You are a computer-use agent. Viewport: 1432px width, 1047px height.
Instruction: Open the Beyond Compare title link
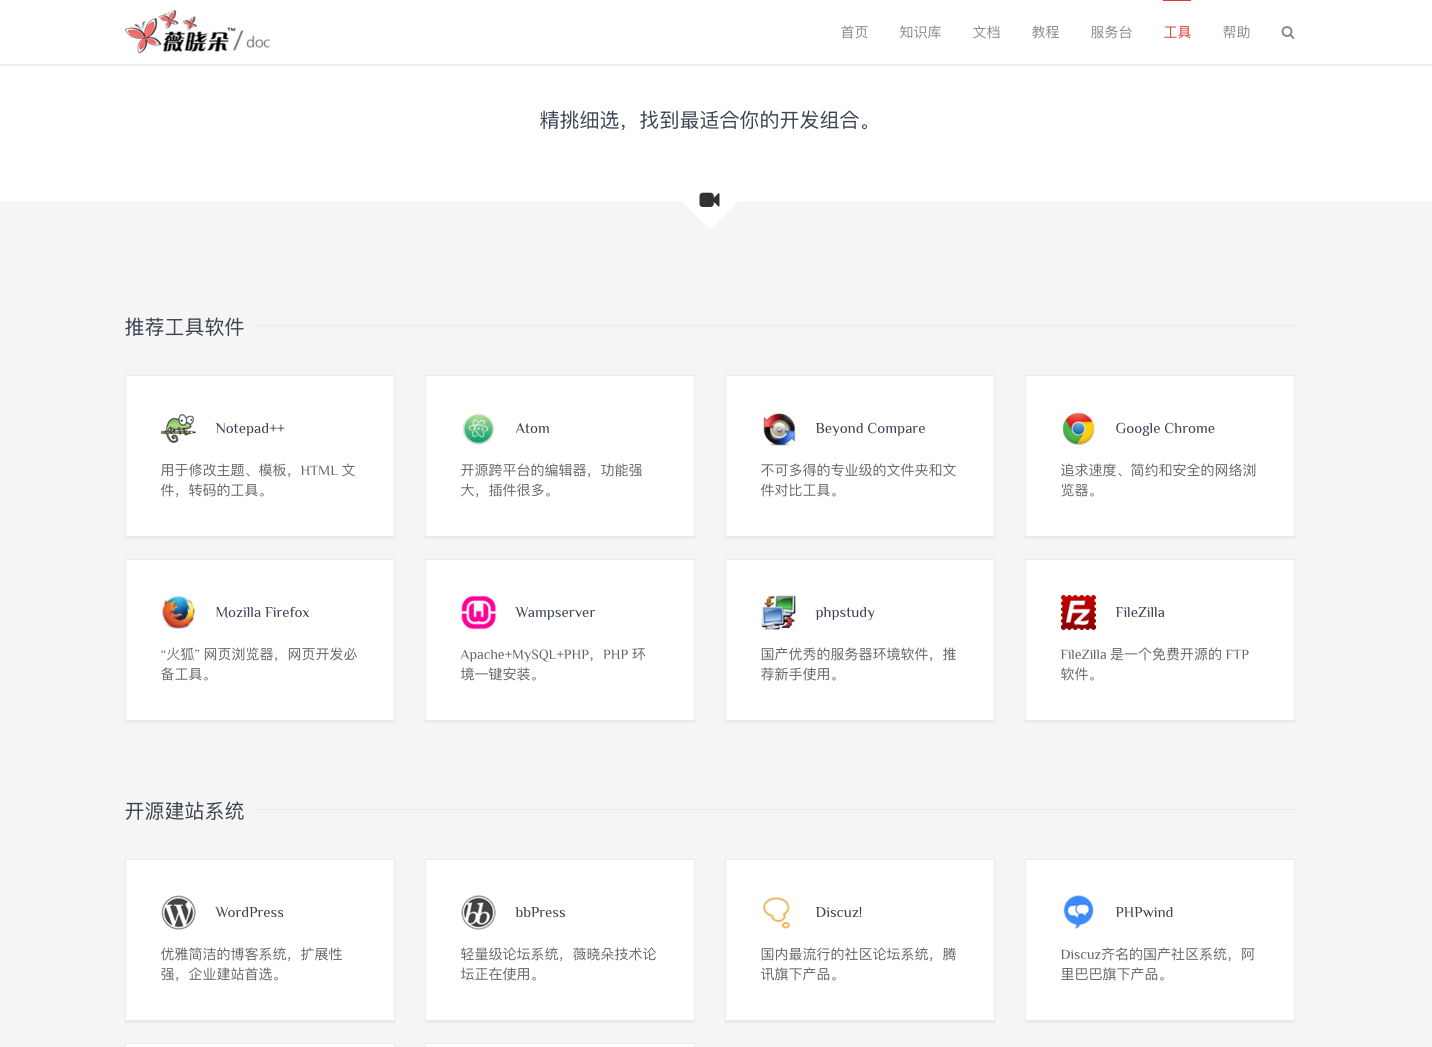point(870,428)
